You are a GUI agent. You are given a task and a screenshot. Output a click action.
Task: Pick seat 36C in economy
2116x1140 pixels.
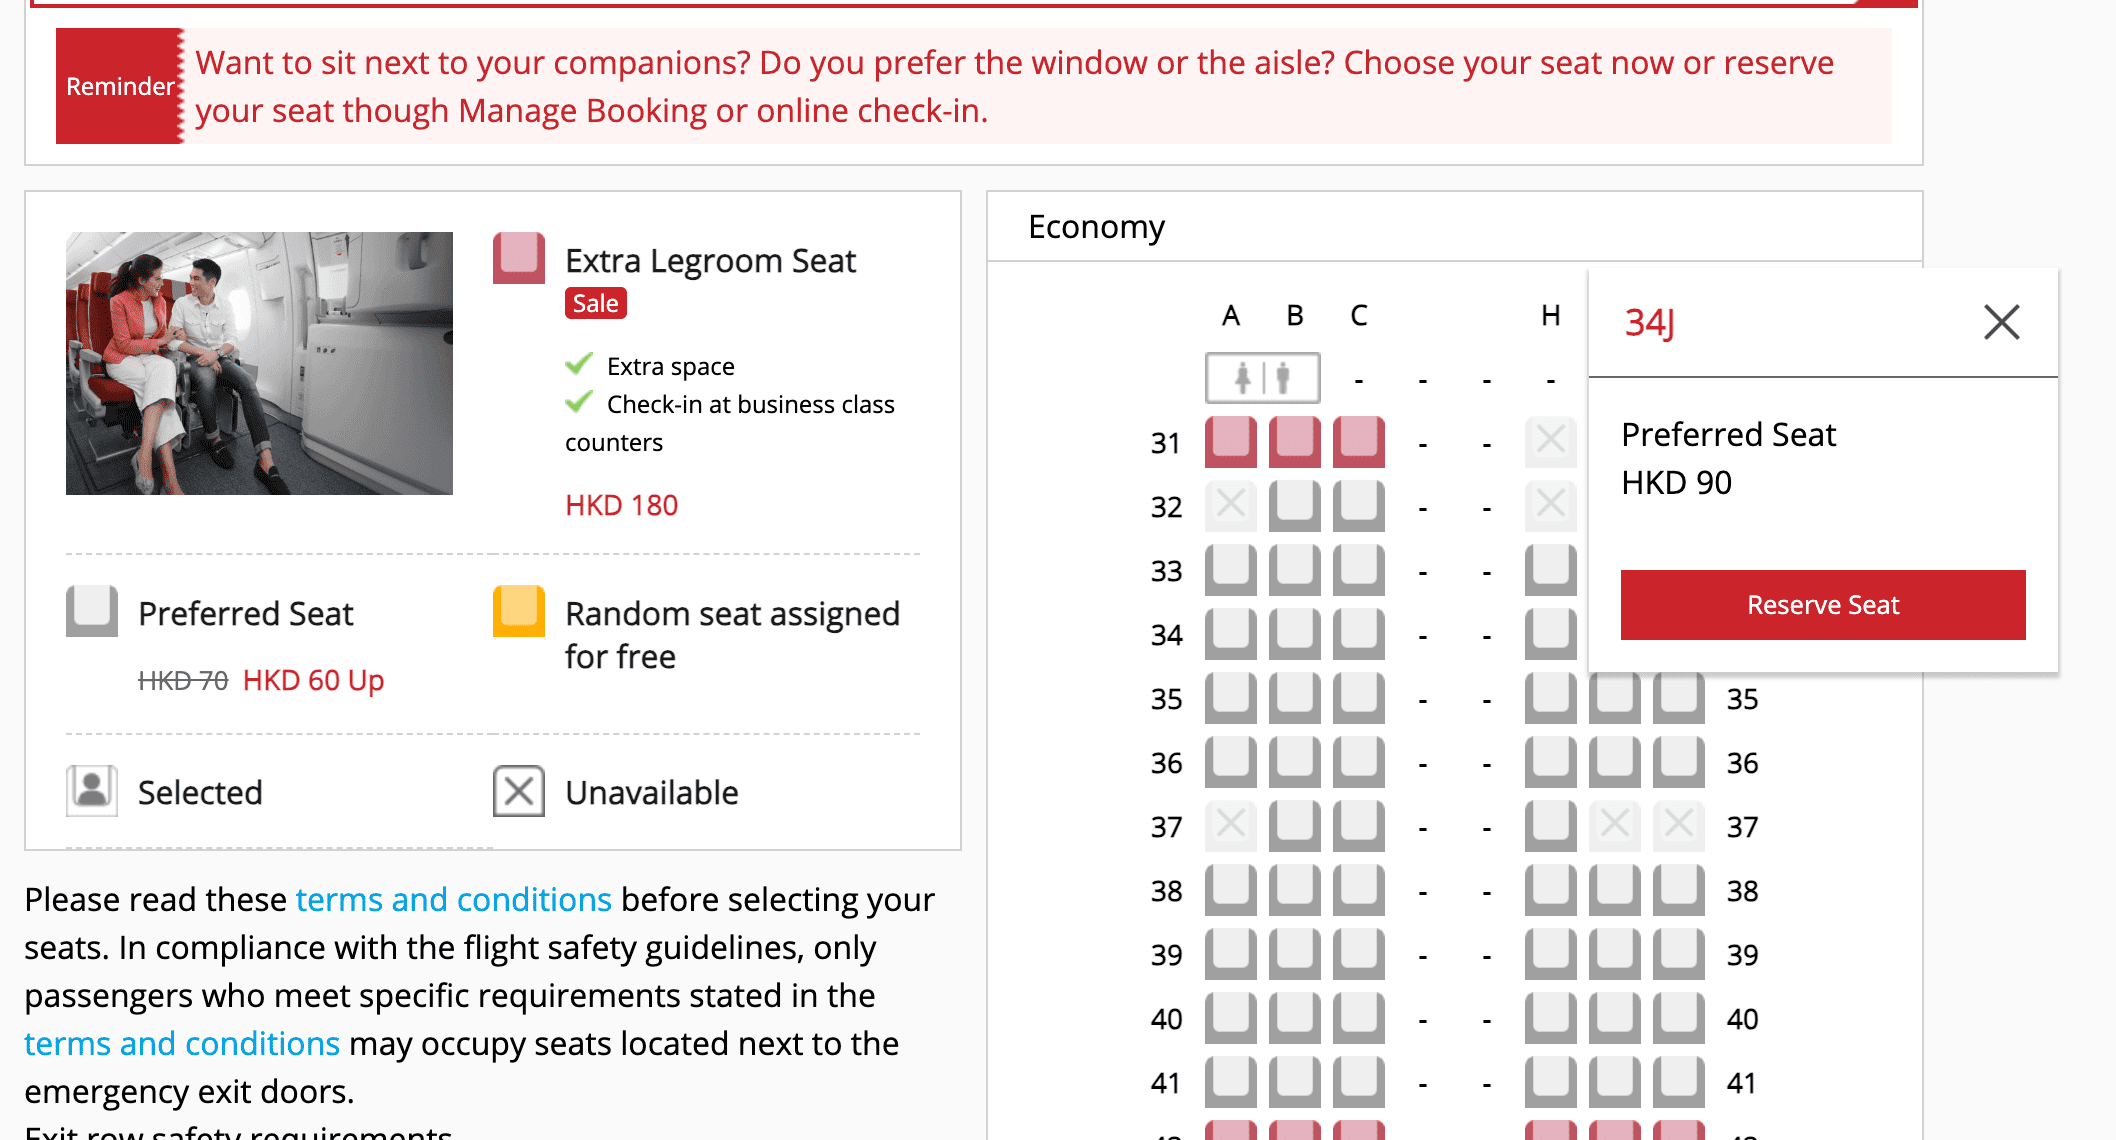1358,762
